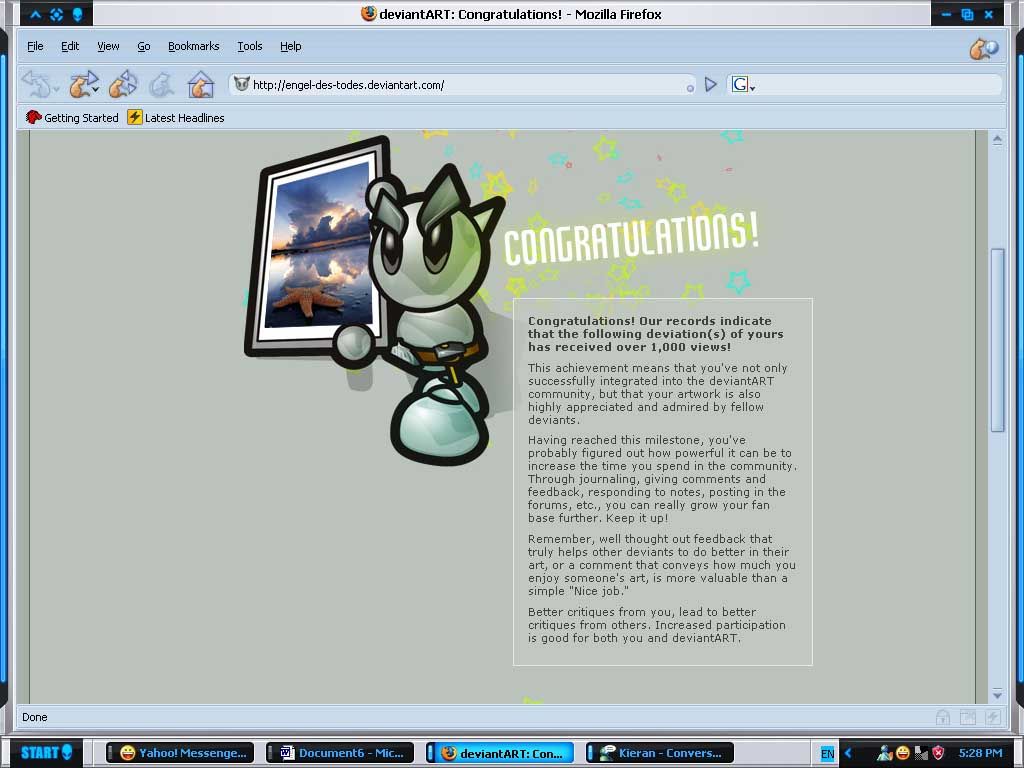Image resolution: width=1024 pixels, height=768 pixels.
Task: Open the File menu
Action: pyautogui.click(x=35, y=46)
